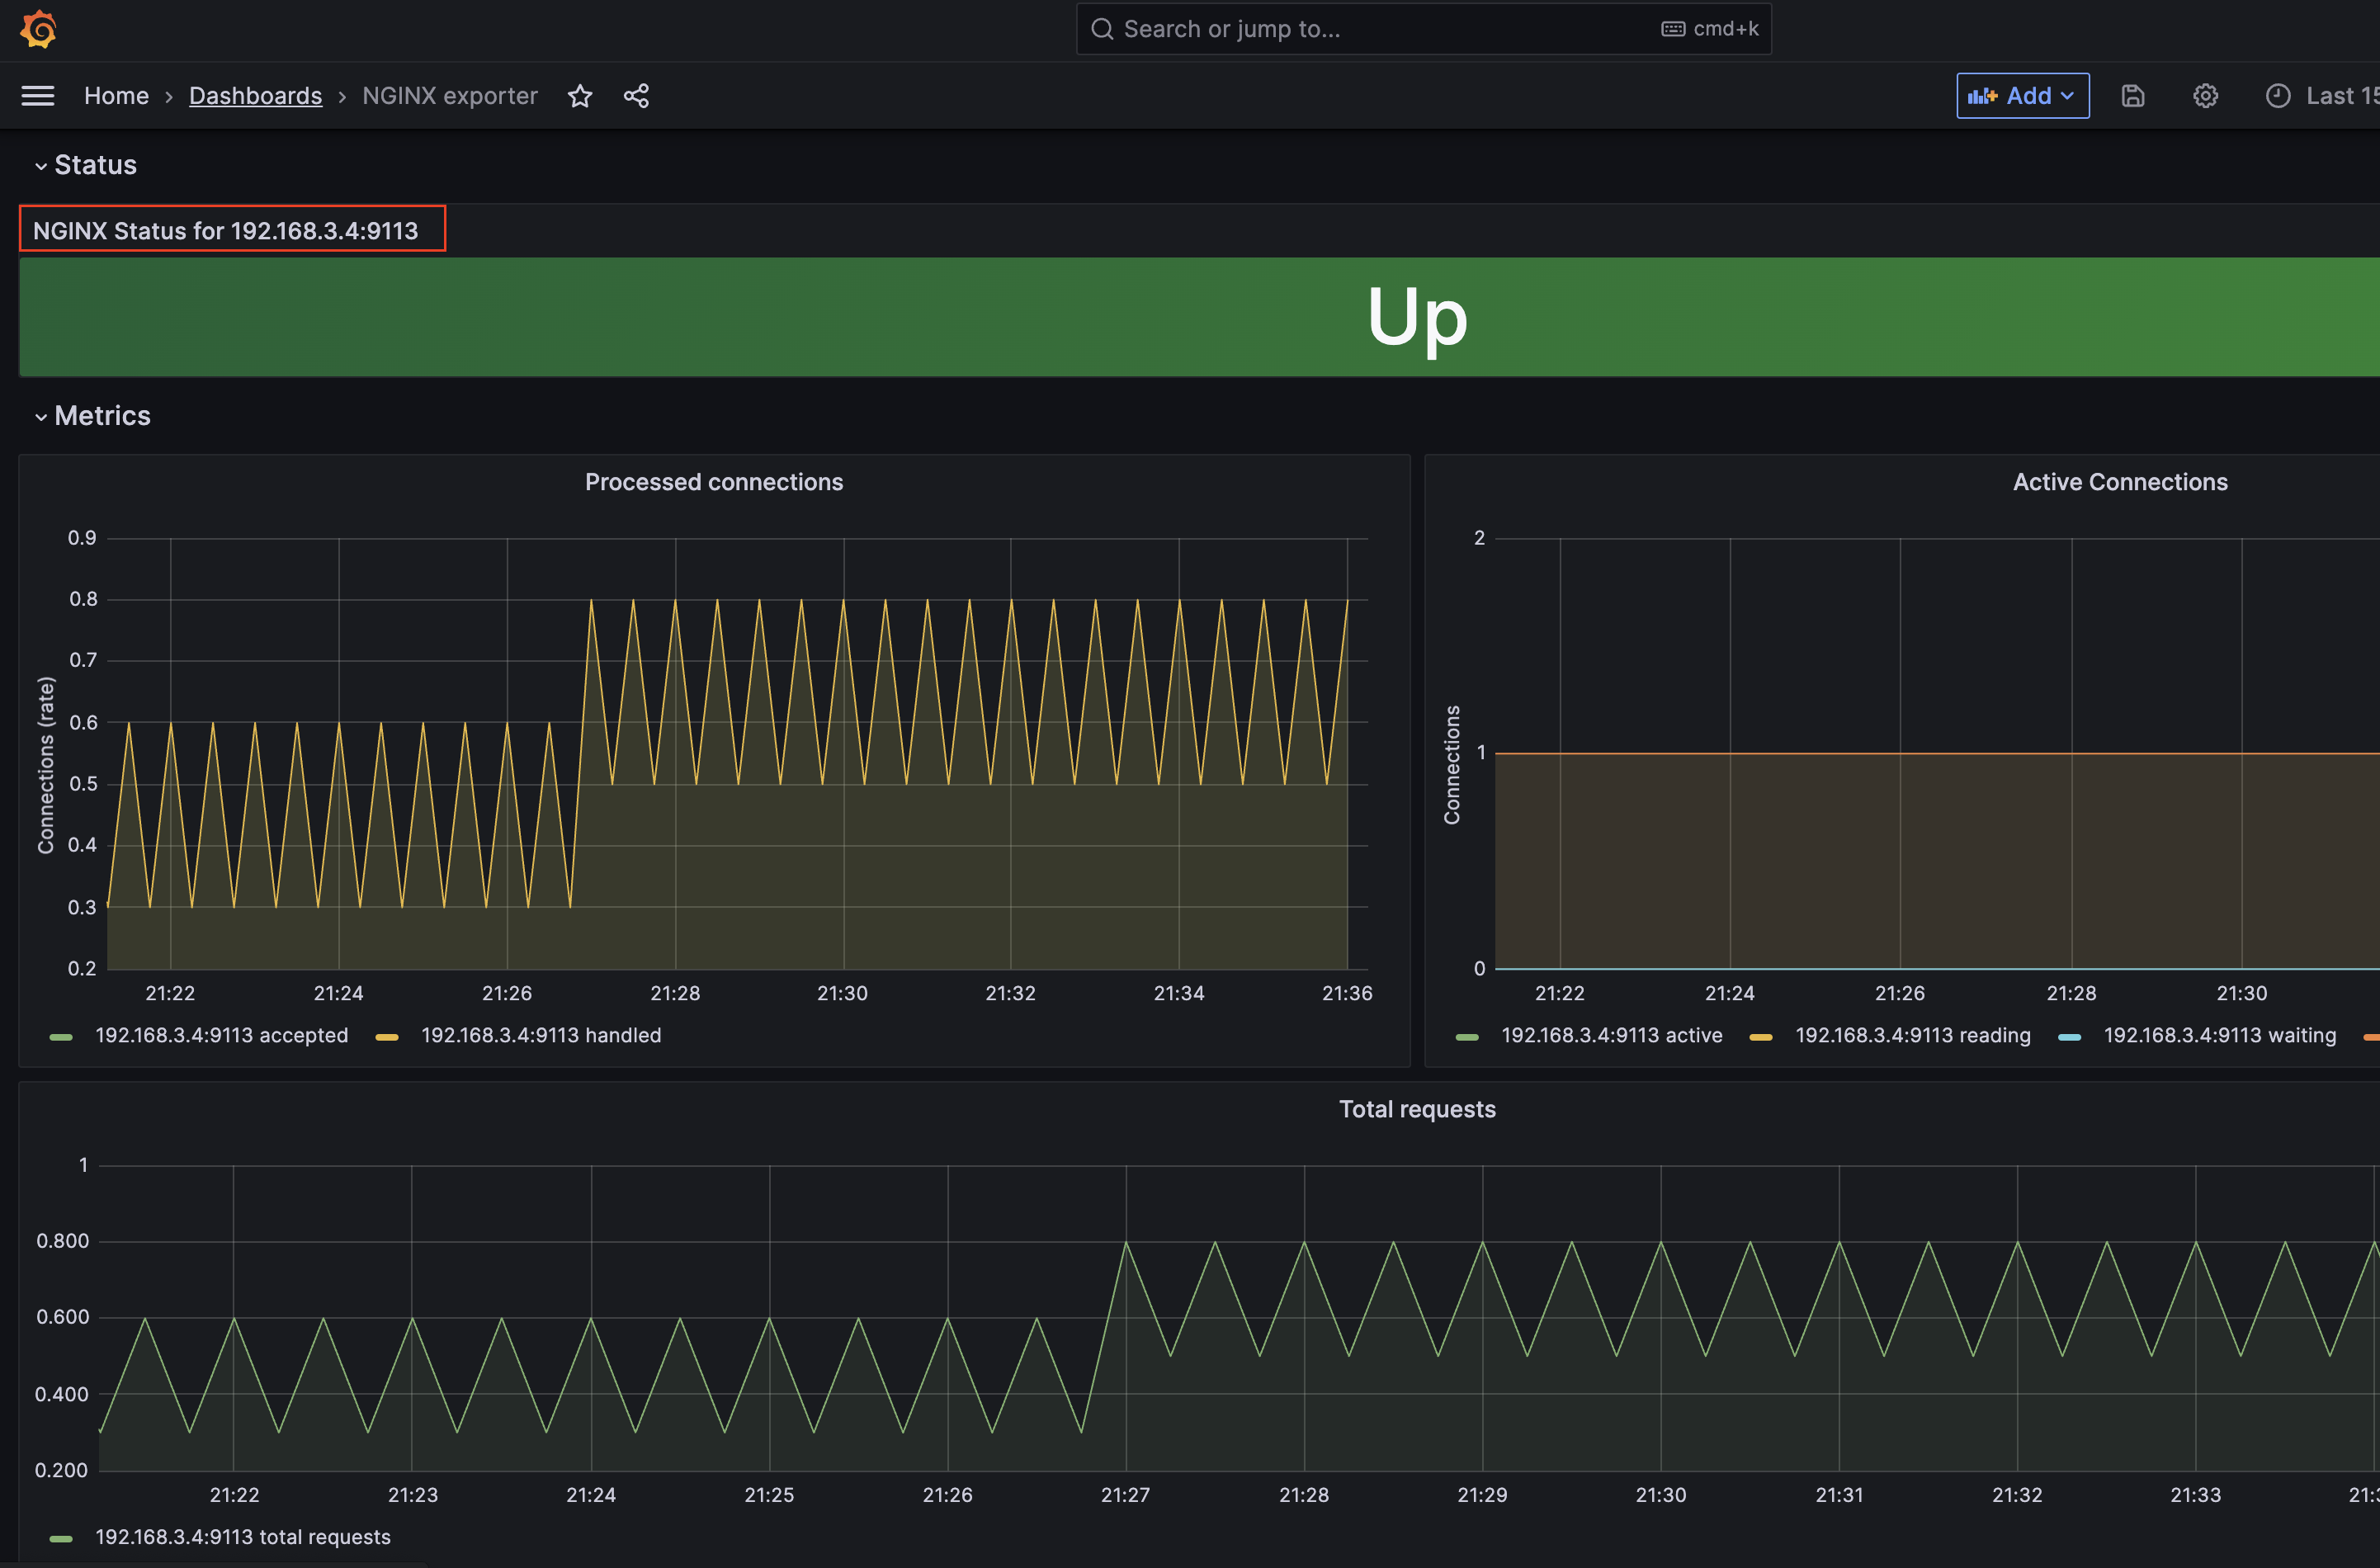Toggle the 'handled' series in legend

tap(540, 1035)
